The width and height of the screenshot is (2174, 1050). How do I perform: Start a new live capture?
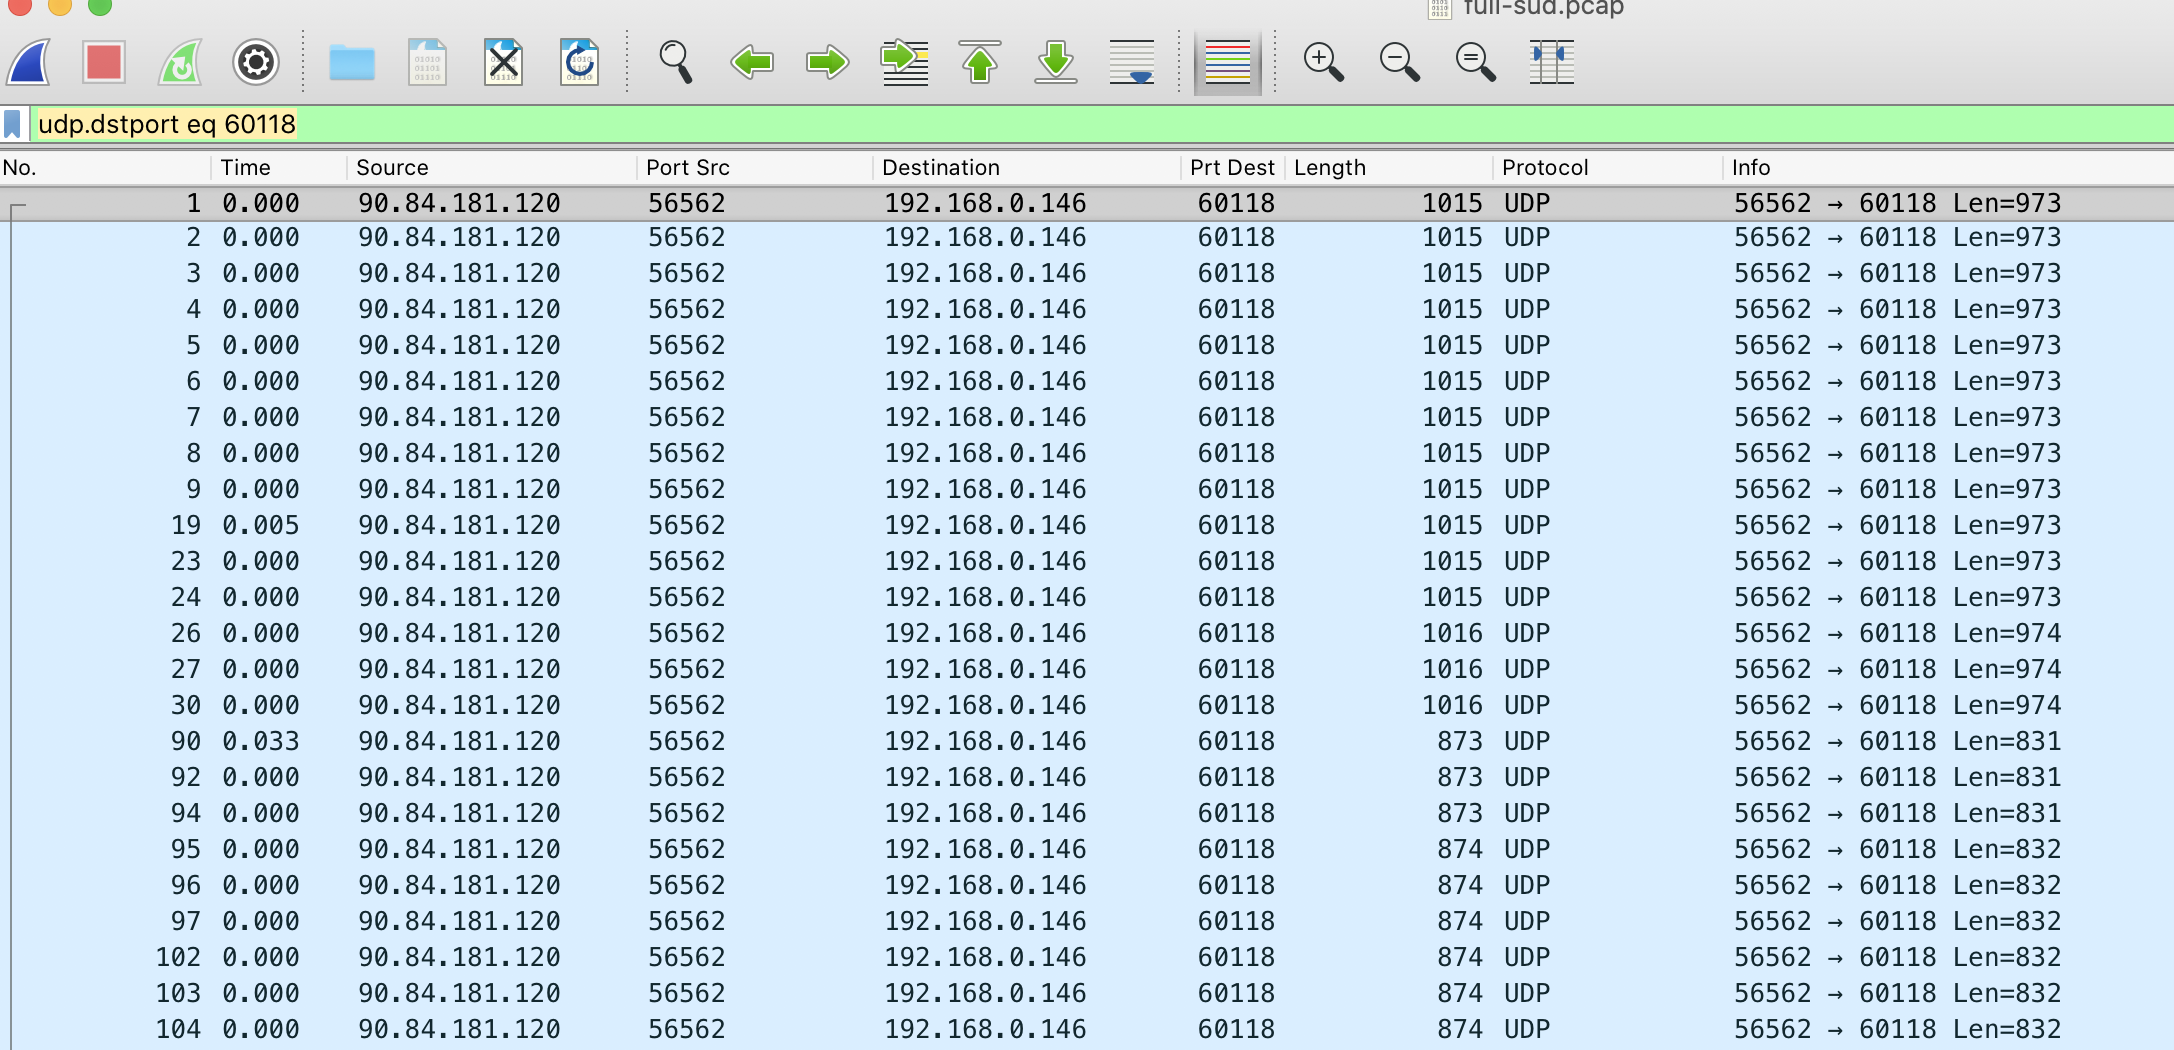pyautogui.click(x=27, y=62)
